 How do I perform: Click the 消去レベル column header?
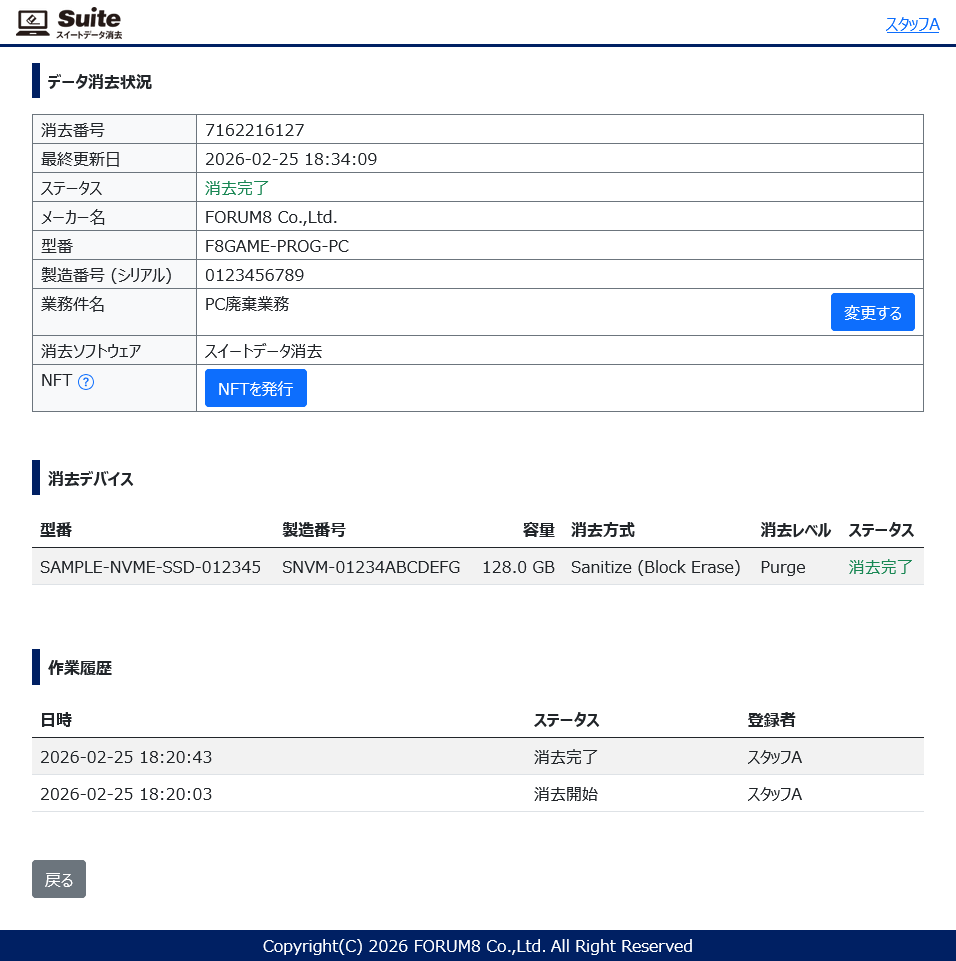(x=795, y=530)
